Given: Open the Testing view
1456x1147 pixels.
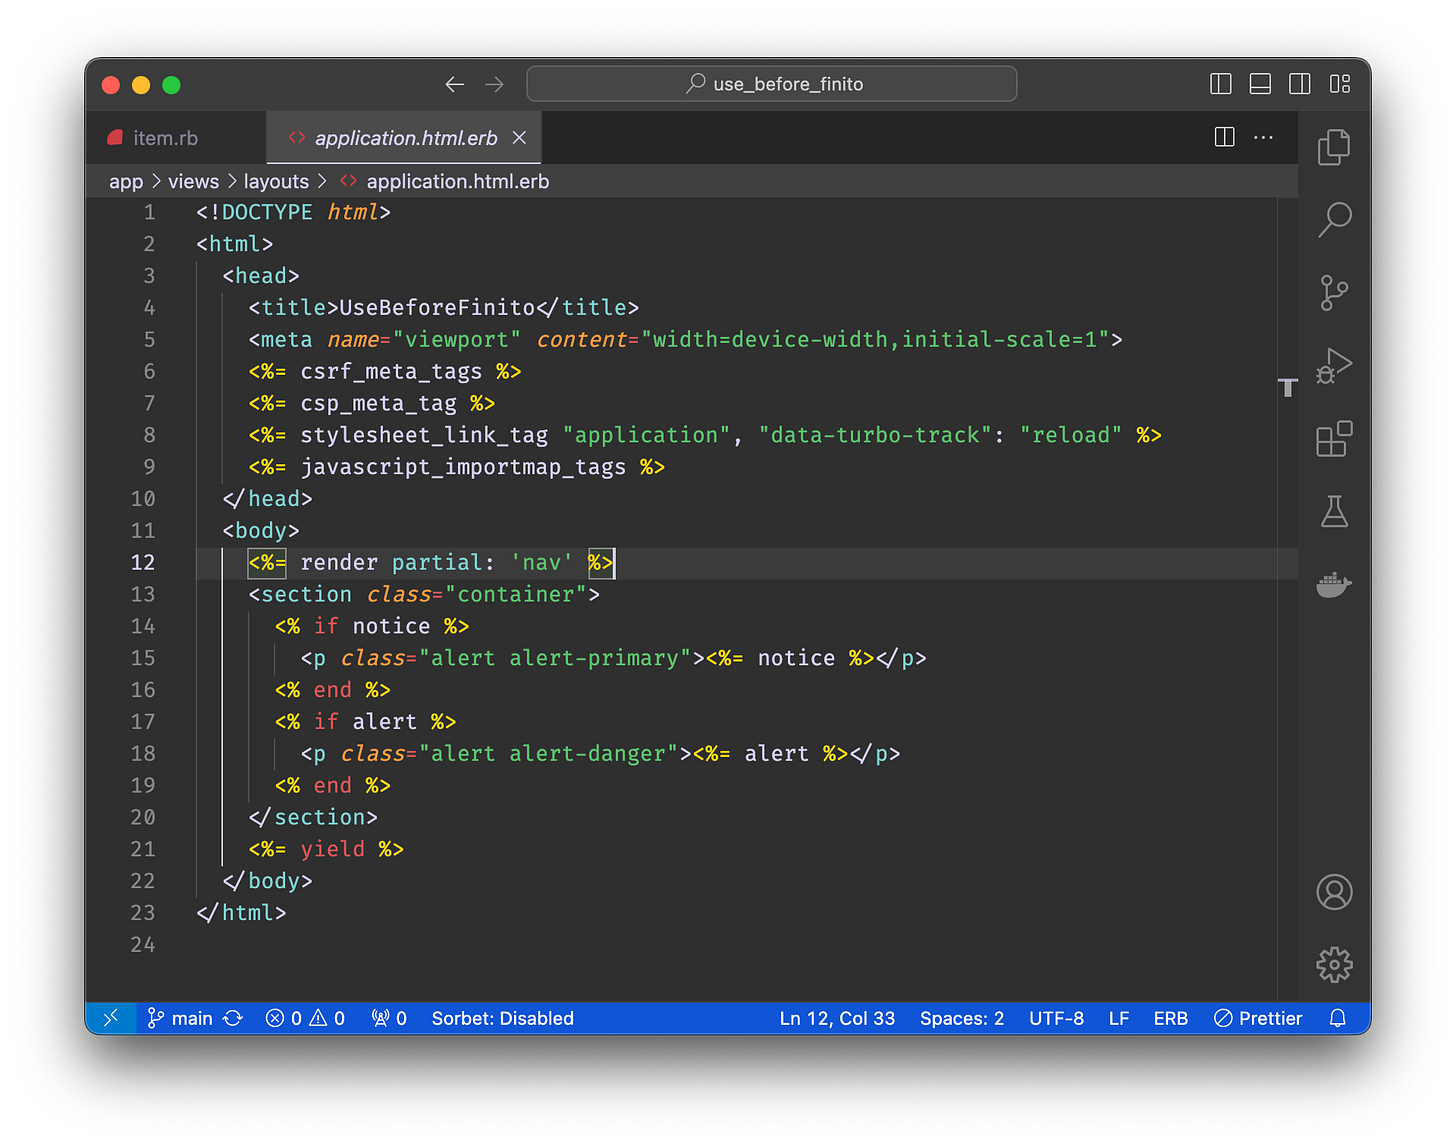Looking at the screenshot, I should 1334,512.
